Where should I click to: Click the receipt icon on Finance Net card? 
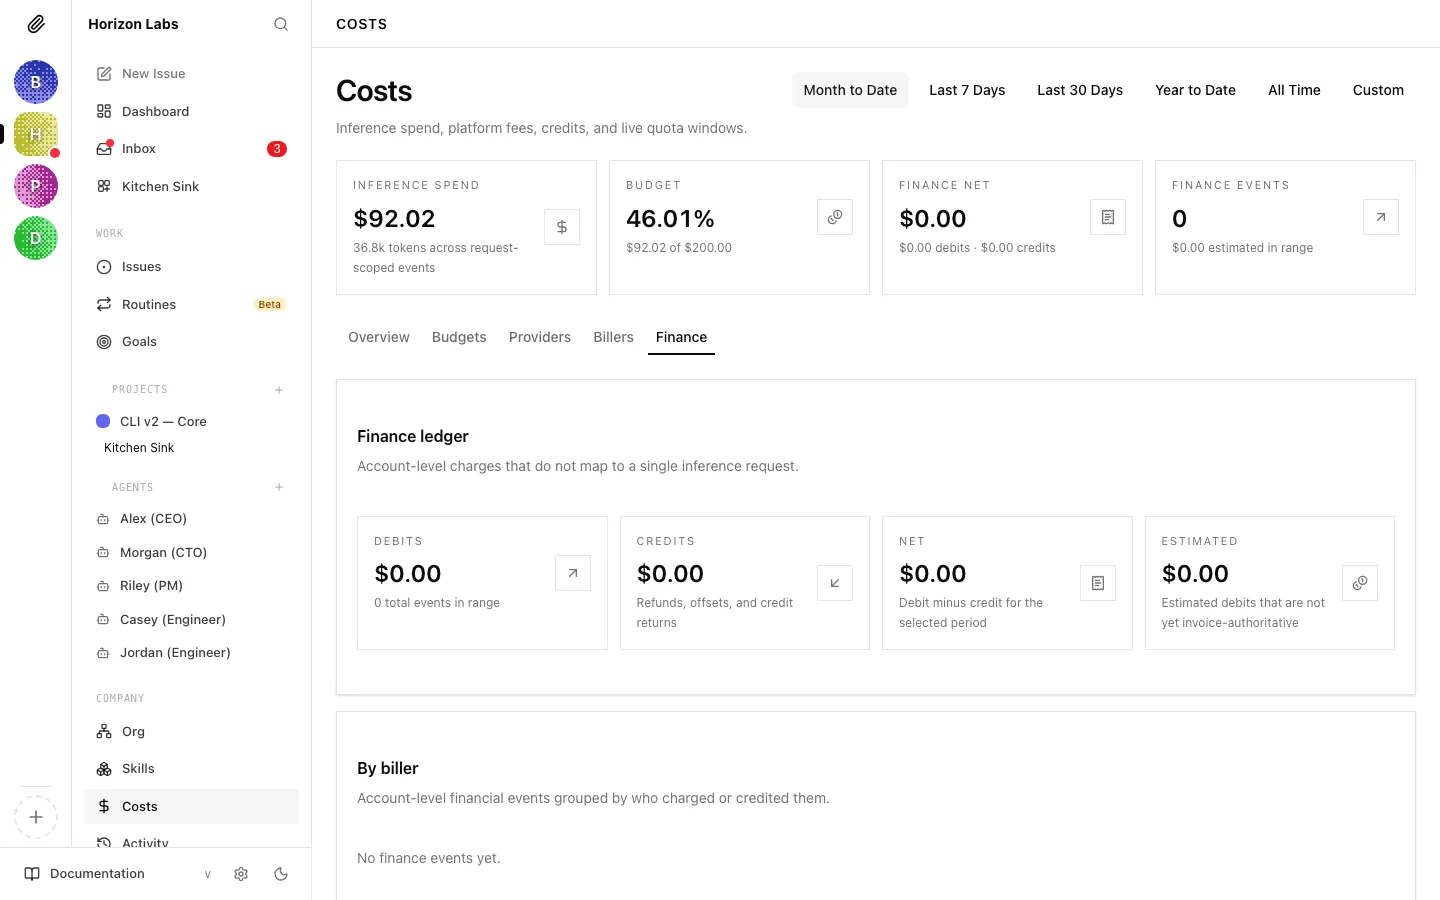click(x=1108, y=217)
